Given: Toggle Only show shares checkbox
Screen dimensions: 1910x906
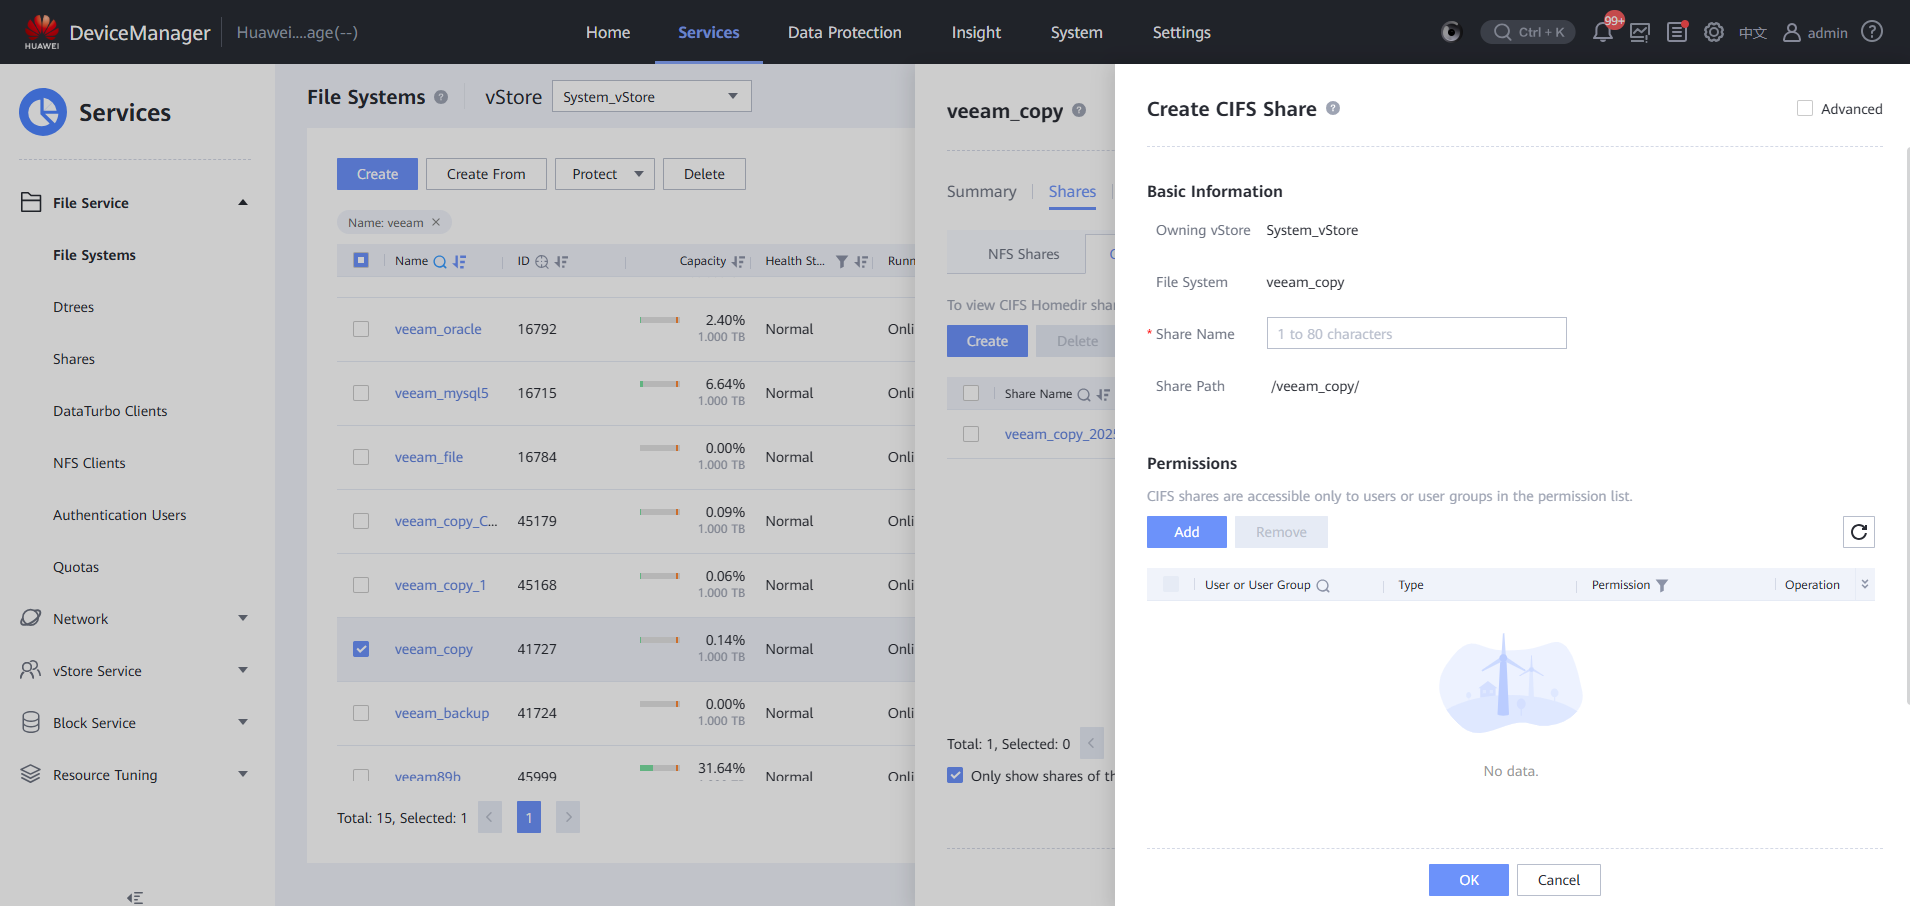Looking at the screenshot, I should [955, 776].
